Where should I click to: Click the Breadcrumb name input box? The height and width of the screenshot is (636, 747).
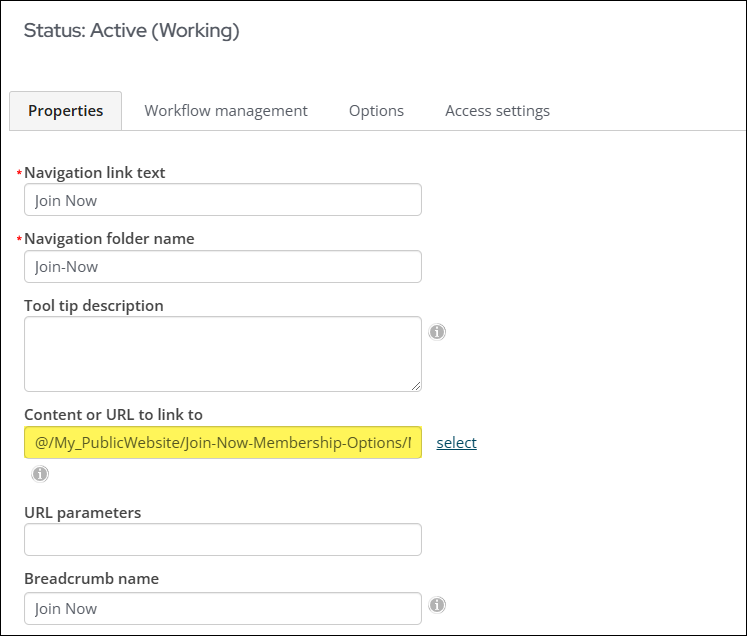pos(222,608)
